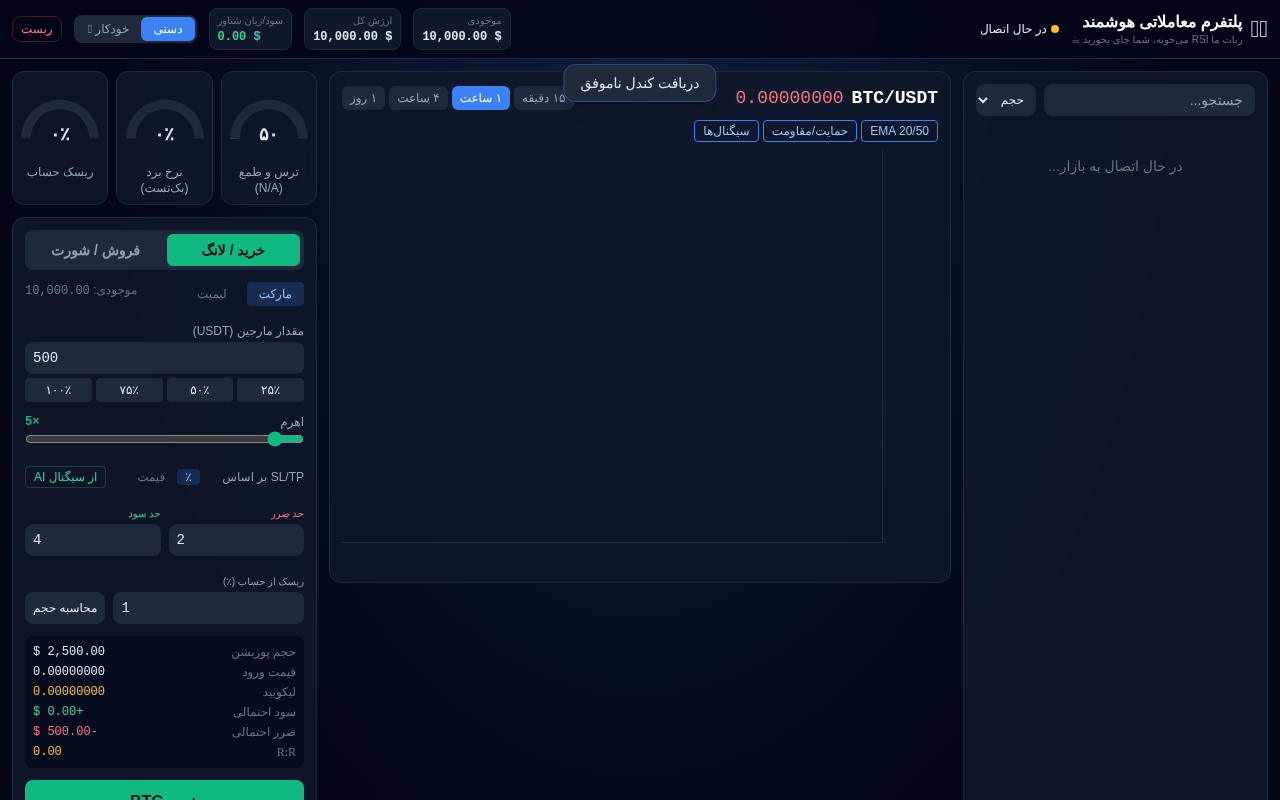Select the ۱ روز timeframe

363,98
